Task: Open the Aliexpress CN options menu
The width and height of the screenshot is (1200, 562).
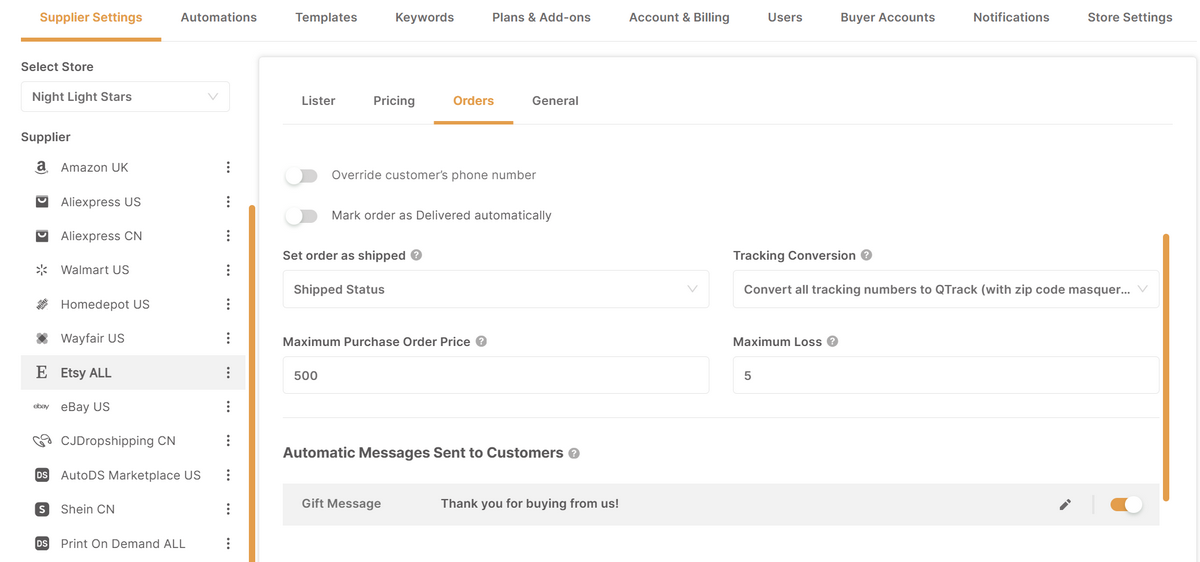Action: pos(228,236)
